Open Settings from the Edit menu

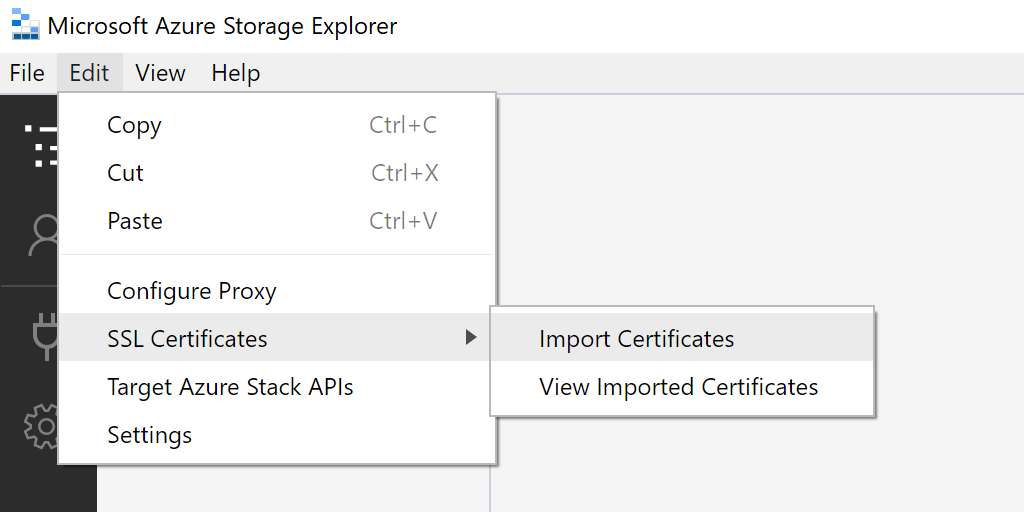point(150,435)
